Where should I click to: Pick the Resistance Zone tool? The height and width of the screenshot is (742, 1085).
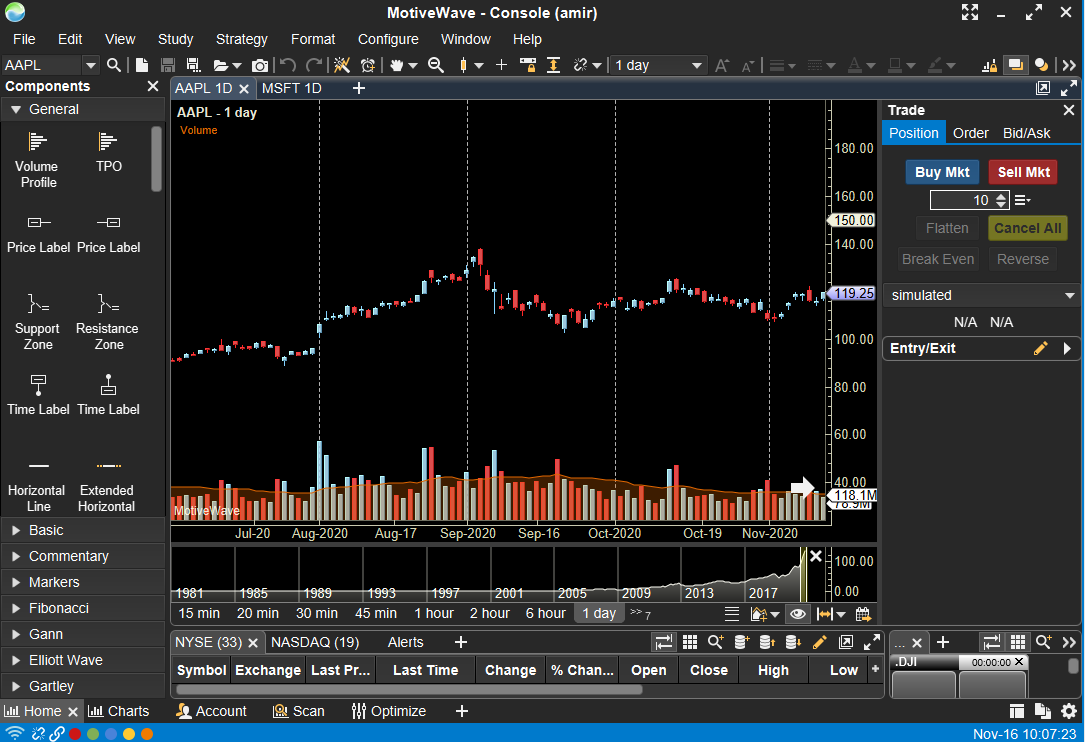[107, 322]
